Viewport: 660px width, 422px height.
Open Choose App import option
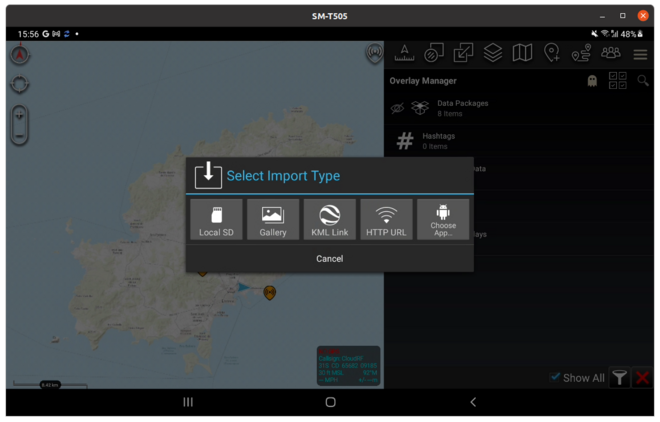(443, 220)
